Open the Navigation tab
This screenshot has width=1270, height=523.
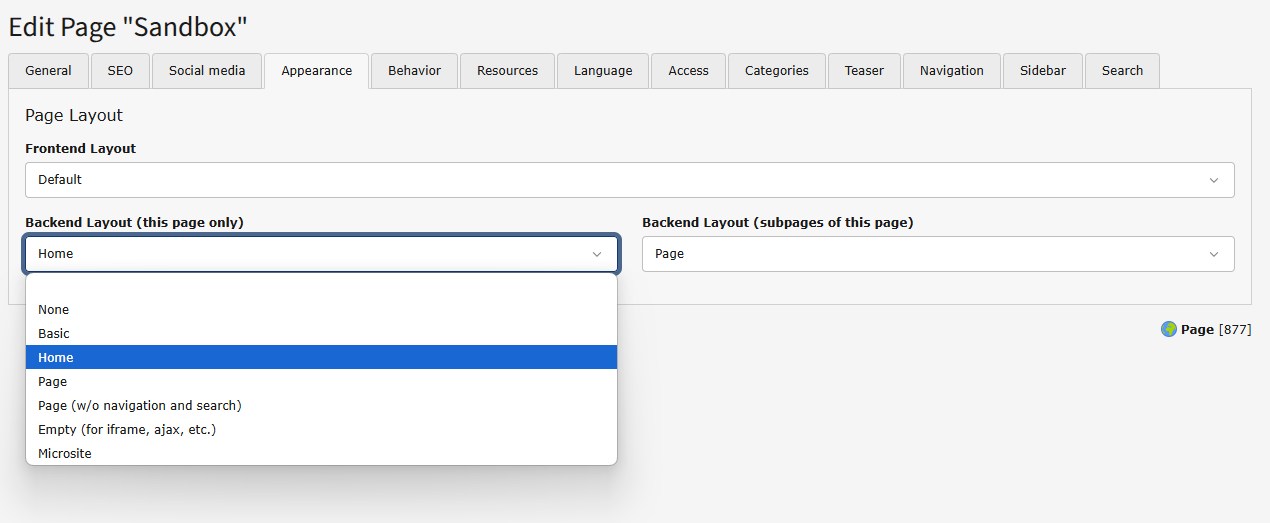click(951, 71)
